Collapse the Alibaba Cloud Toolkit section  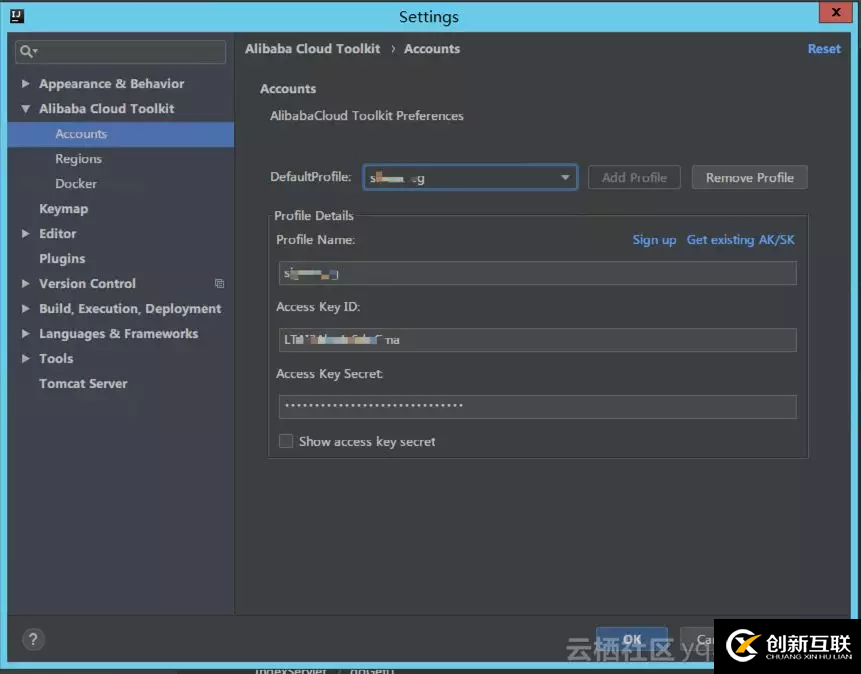[x=26, y=109]
